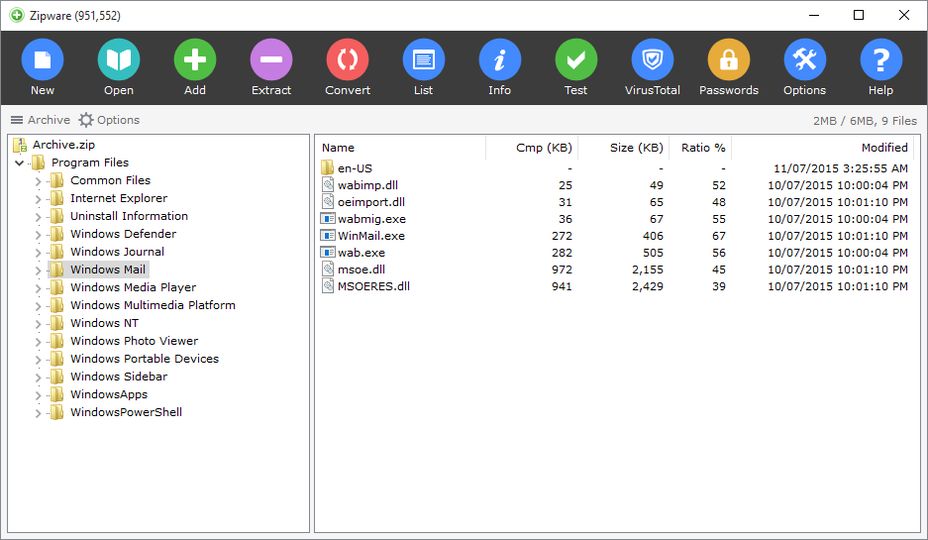Click the wabmig.exe application icon

click(328, 218)
